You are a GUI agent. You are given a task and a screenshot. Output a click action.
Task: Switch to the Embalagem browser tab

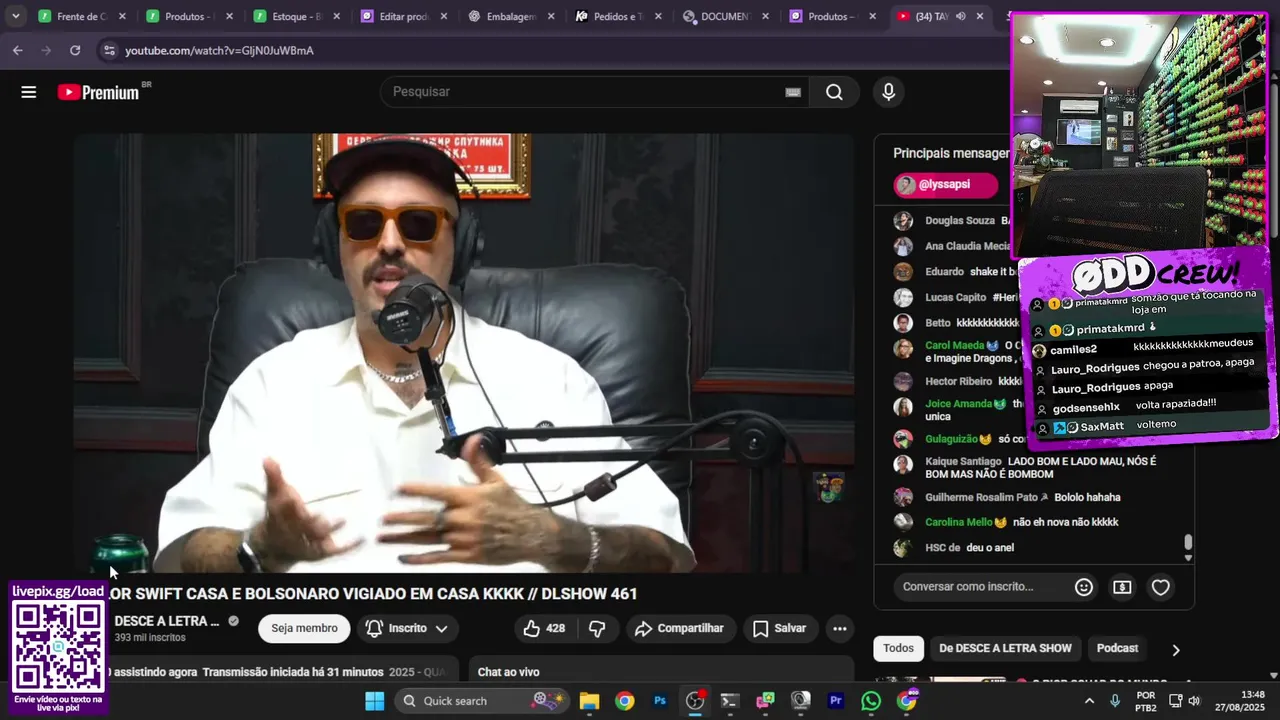(512, 16)
